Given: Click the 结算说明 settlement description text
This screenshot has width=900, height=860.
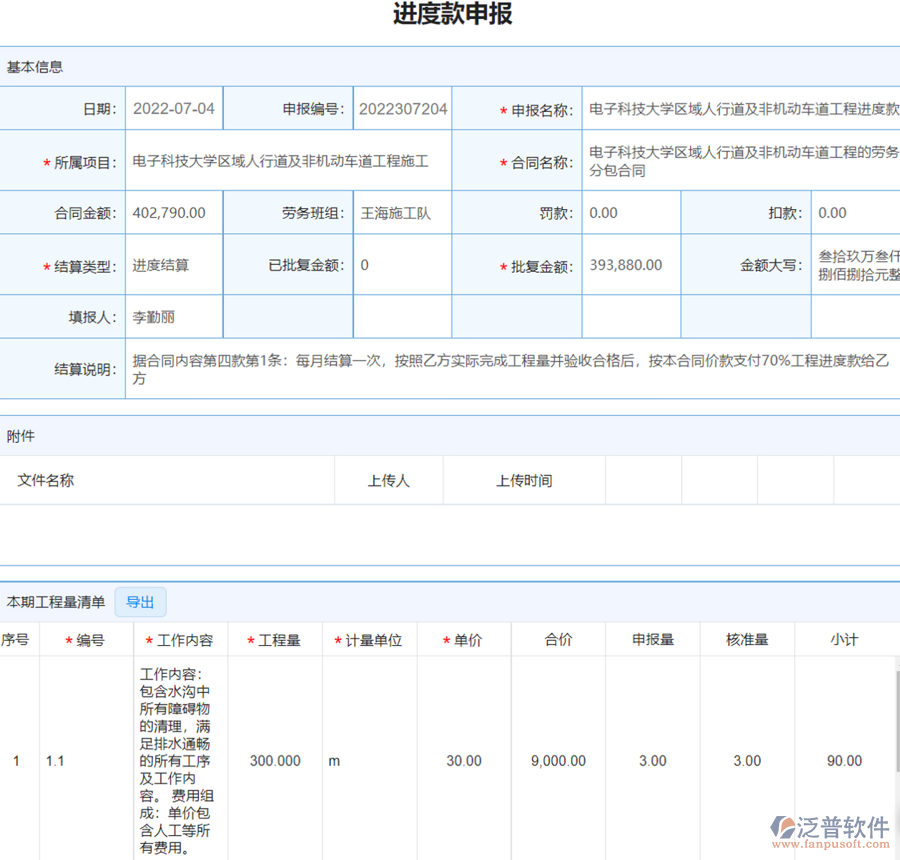Looking at the screenshot, I should [x=500, y=368].
